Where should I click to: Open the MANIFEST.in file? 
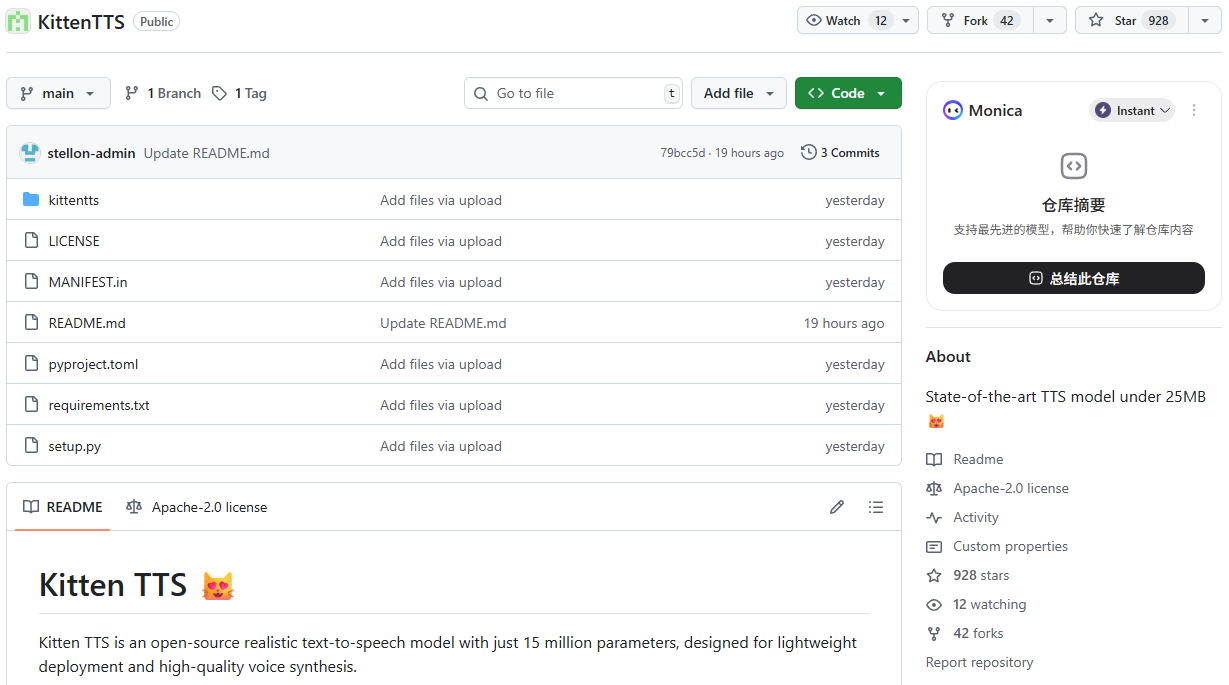88,282
